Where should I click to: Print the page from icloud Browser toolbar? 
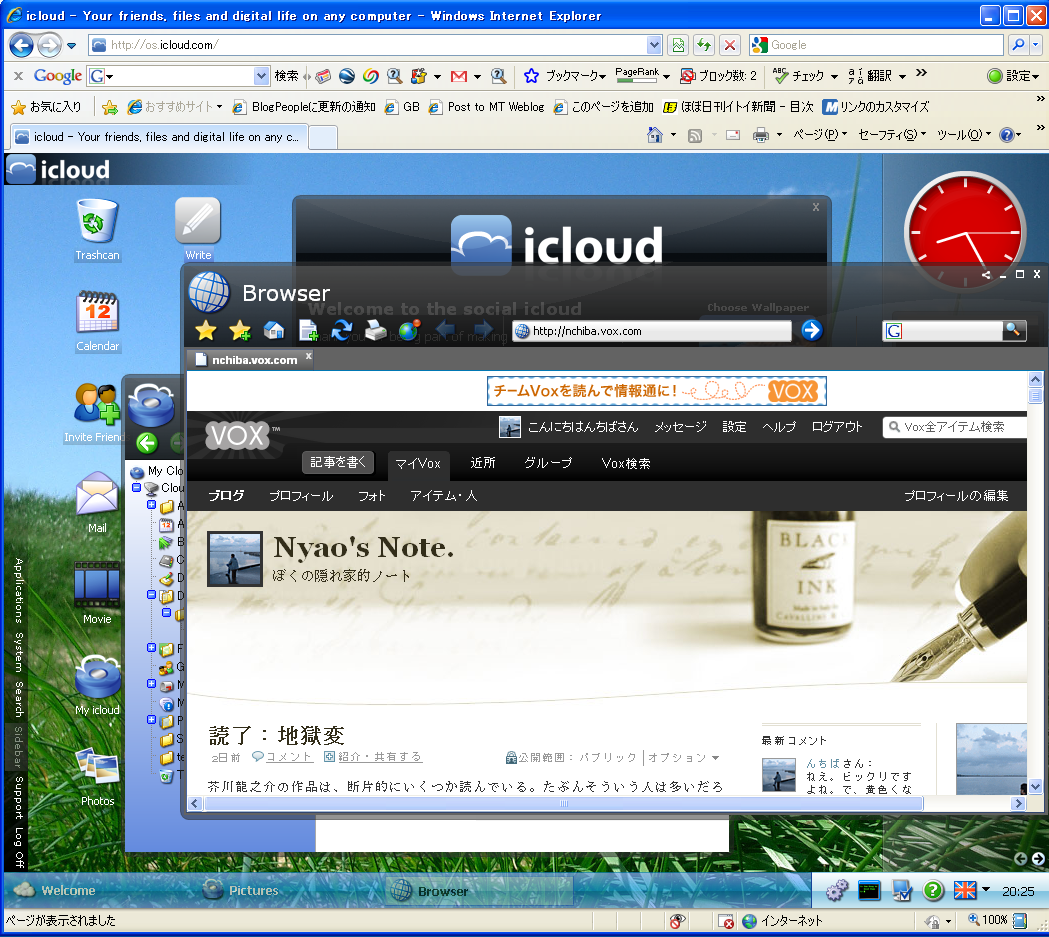tap(376, 330)
